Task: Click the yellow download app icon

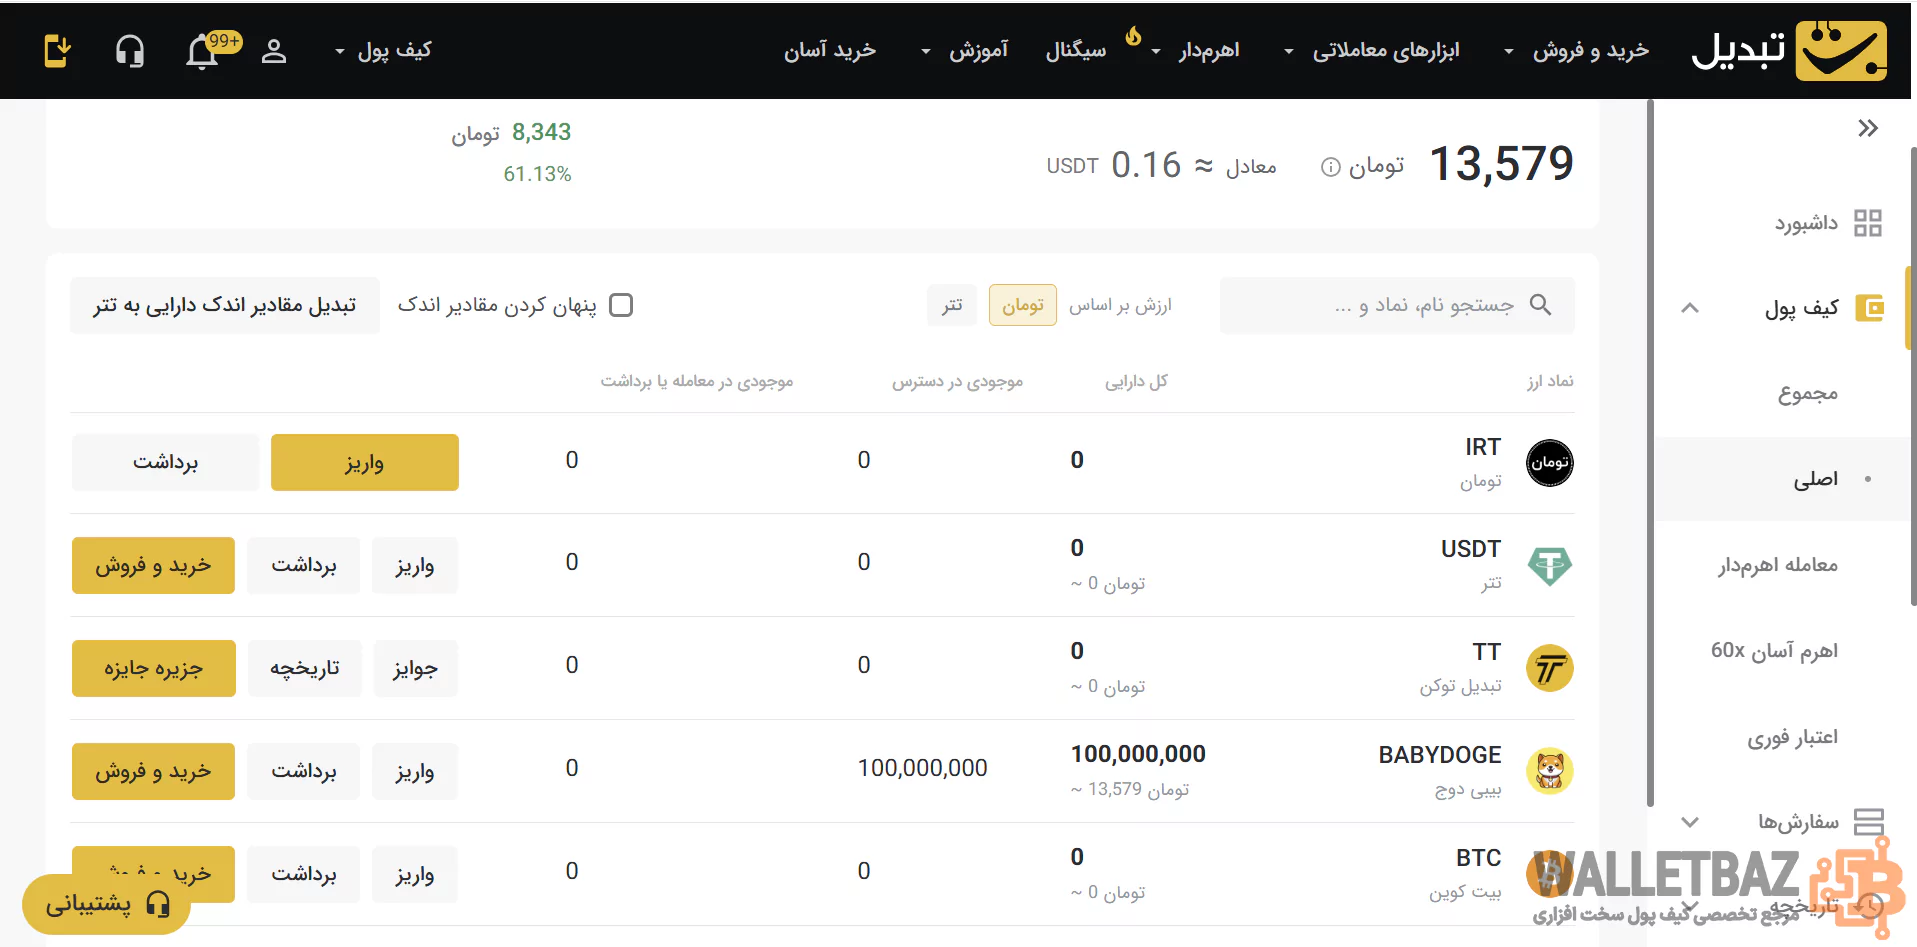Action: tap(58, 50)
